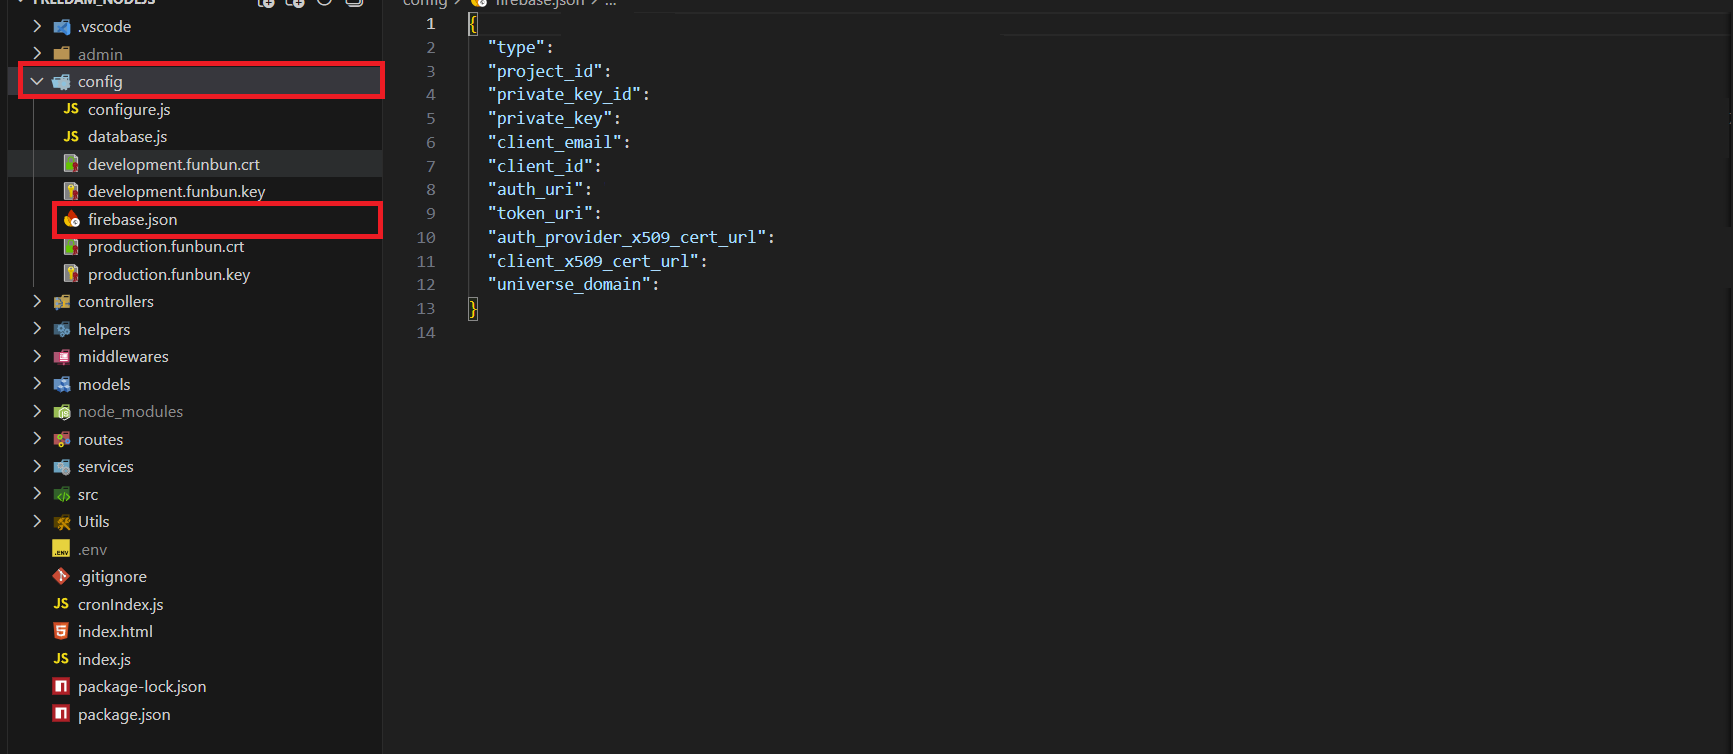Collapse the config folder chevron
Image resolution: width=1733 pixels, height=754 pixels.
coord(37,82)
